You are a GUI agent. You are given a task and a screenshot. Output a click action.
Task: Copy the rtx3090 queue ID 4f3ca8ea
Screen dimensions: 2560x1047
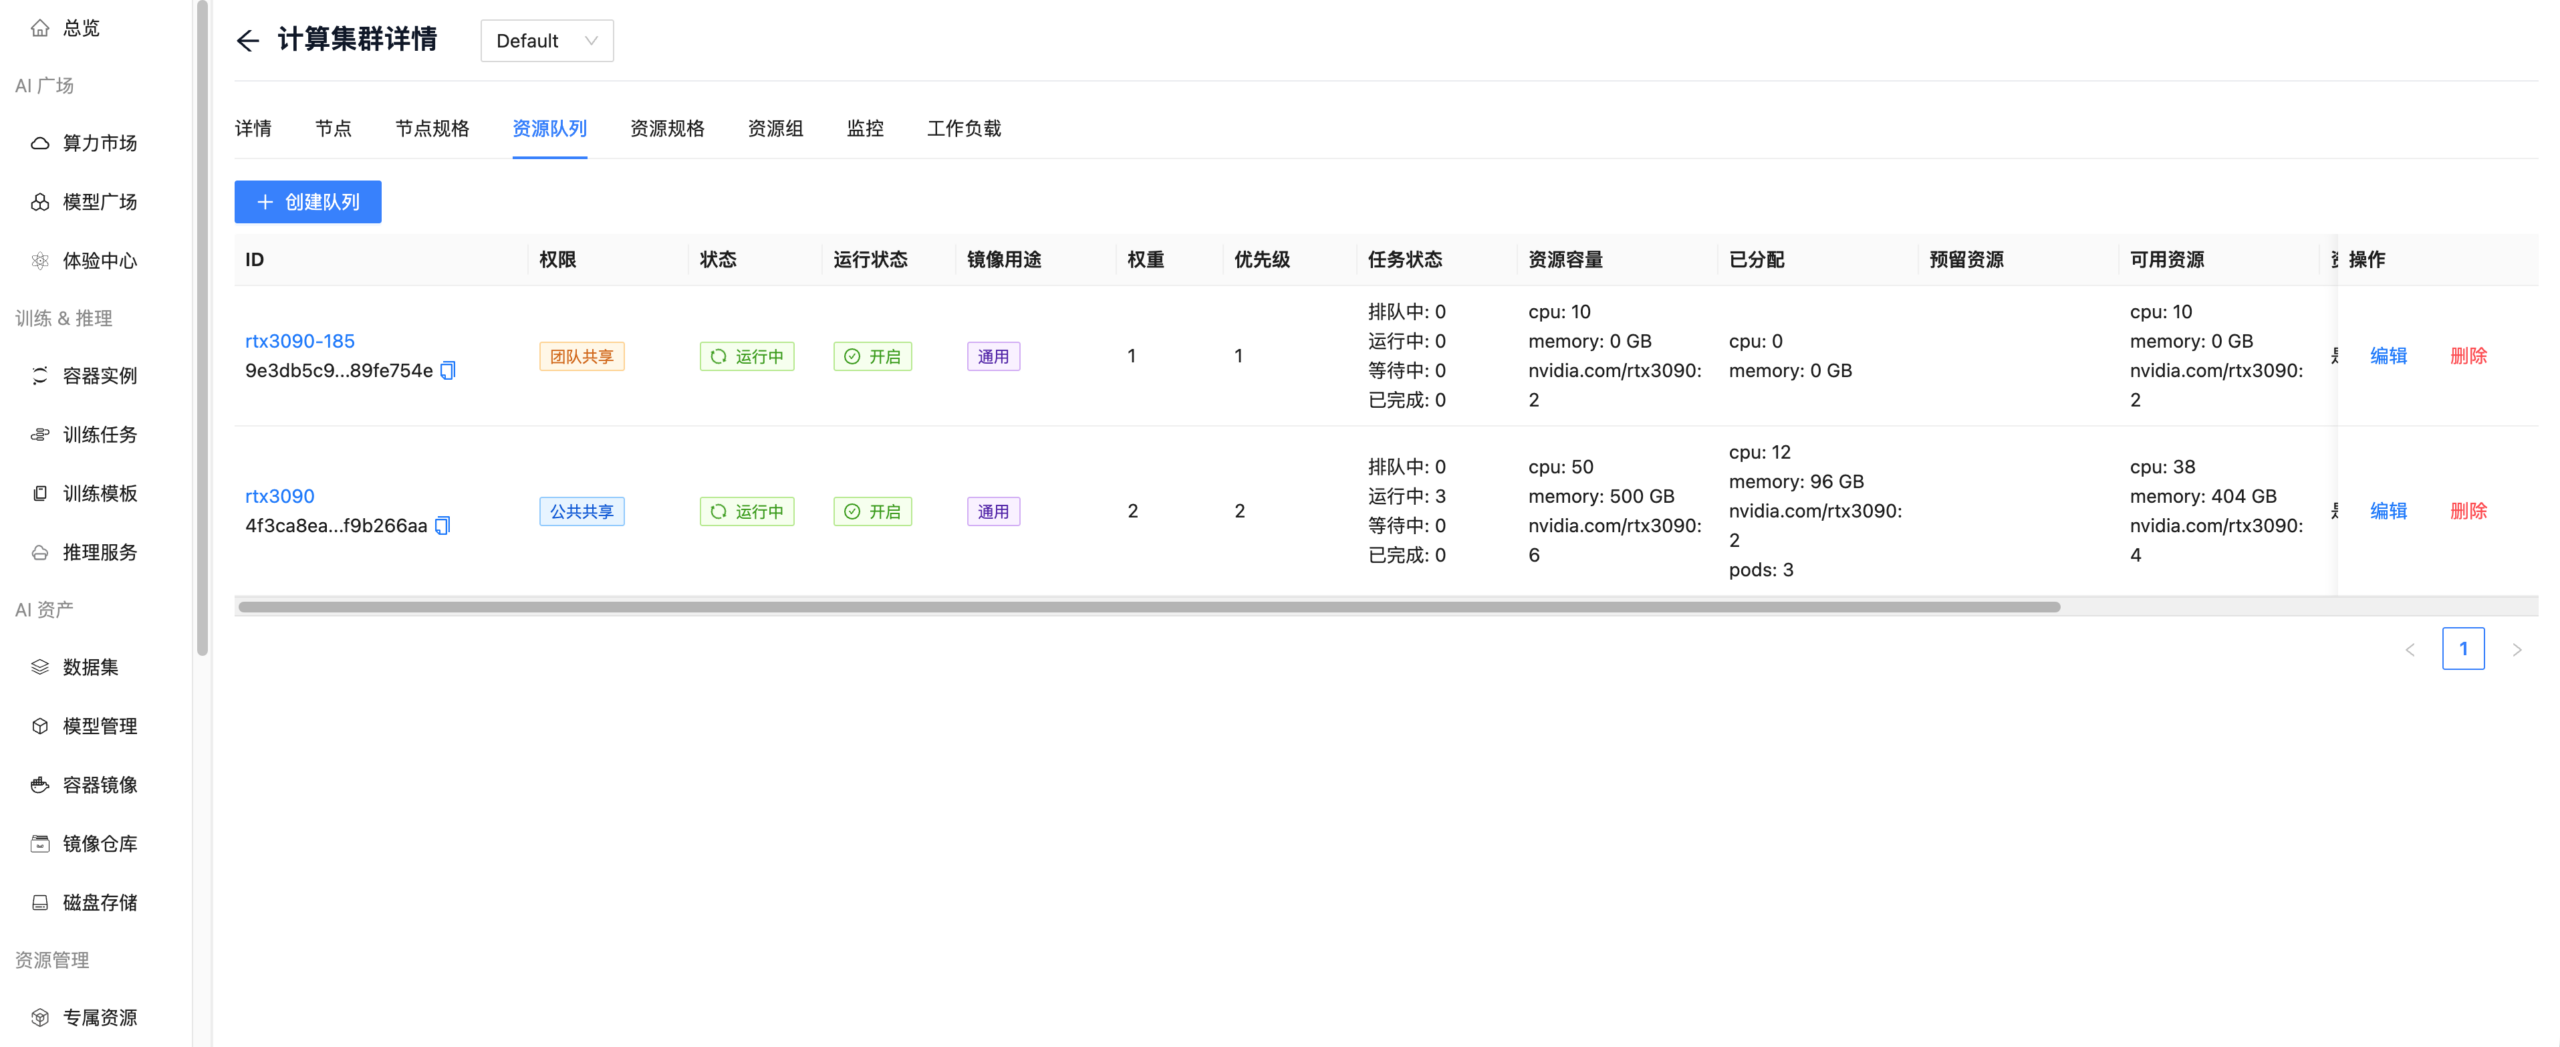(x=443, y=526)
